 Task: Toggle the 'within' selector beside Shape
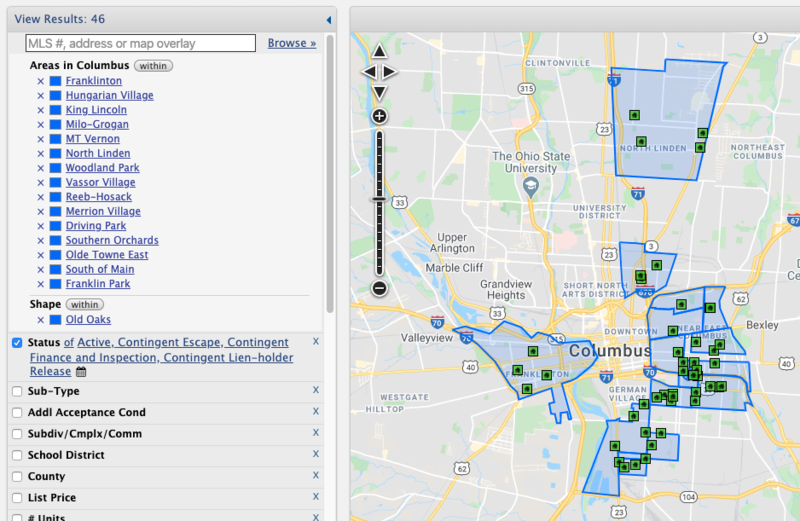coord(85,304)
